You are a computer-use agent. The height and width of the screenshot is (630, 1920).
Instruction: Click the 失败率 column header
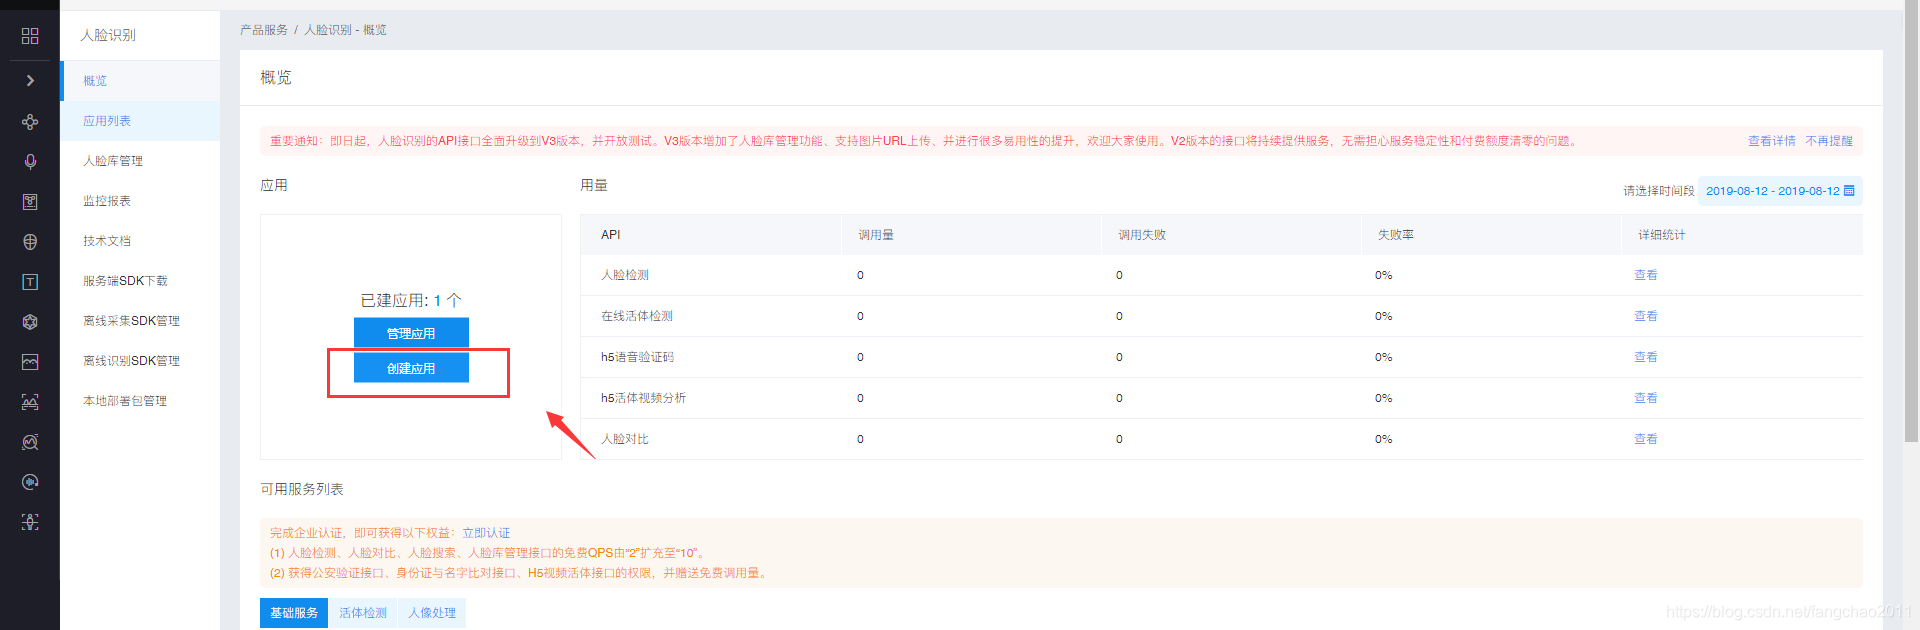tap(1396, 235)
